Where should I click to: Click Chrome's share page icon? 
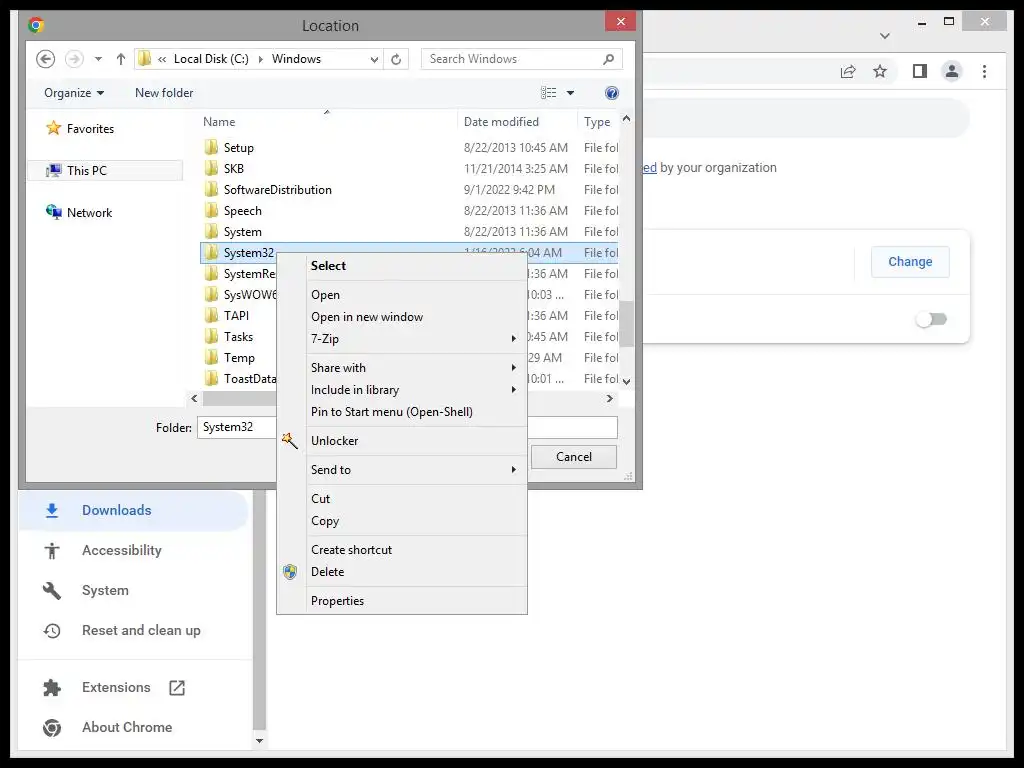[848, 71]
